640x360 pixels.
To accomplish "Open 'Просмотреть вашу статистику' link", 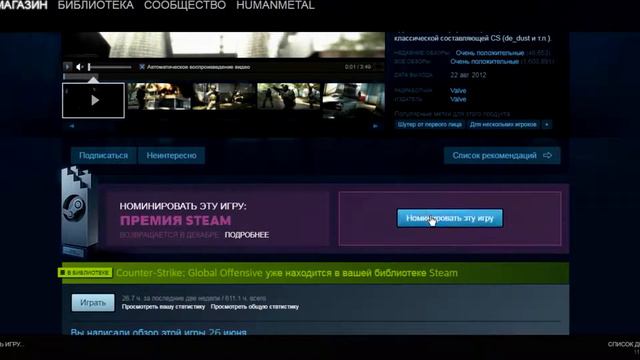I will point(163,307).
